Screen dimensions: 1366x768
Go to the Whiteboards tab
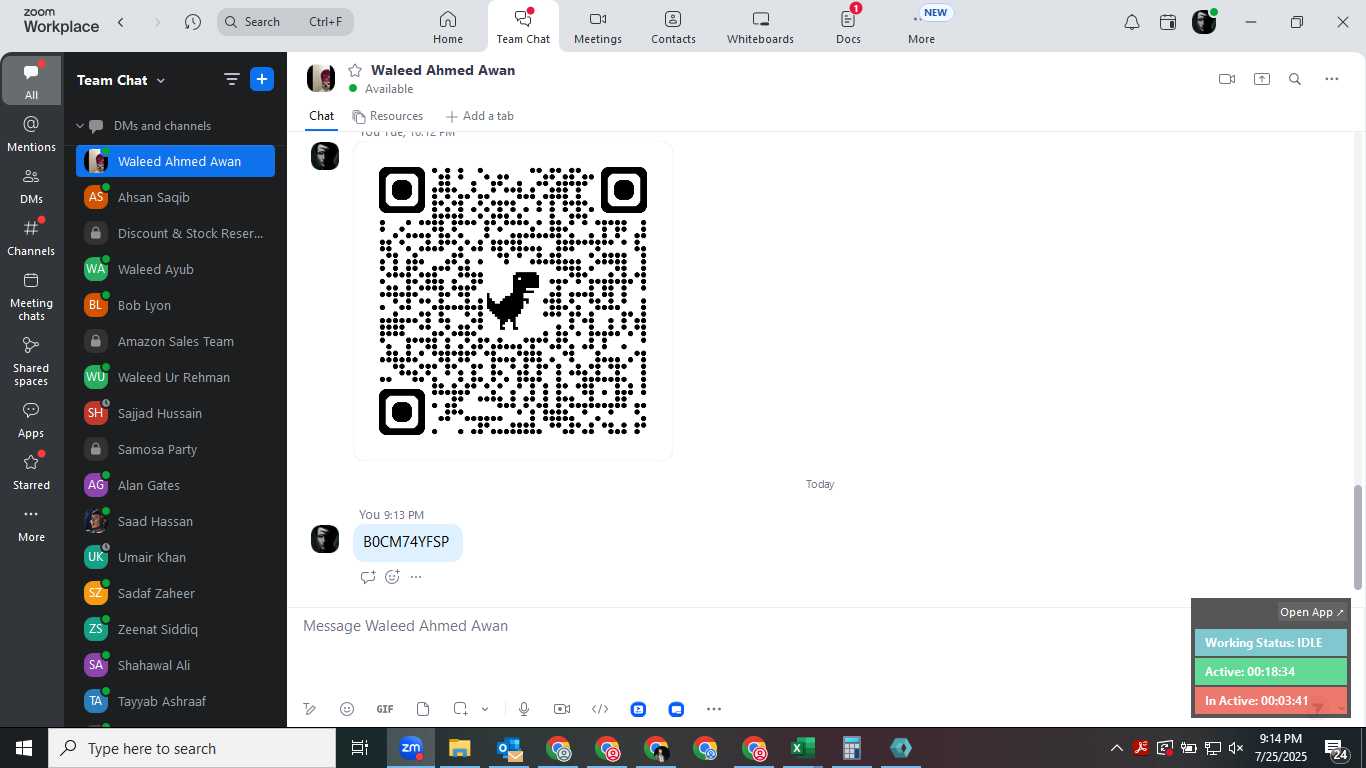click(760, 27)
